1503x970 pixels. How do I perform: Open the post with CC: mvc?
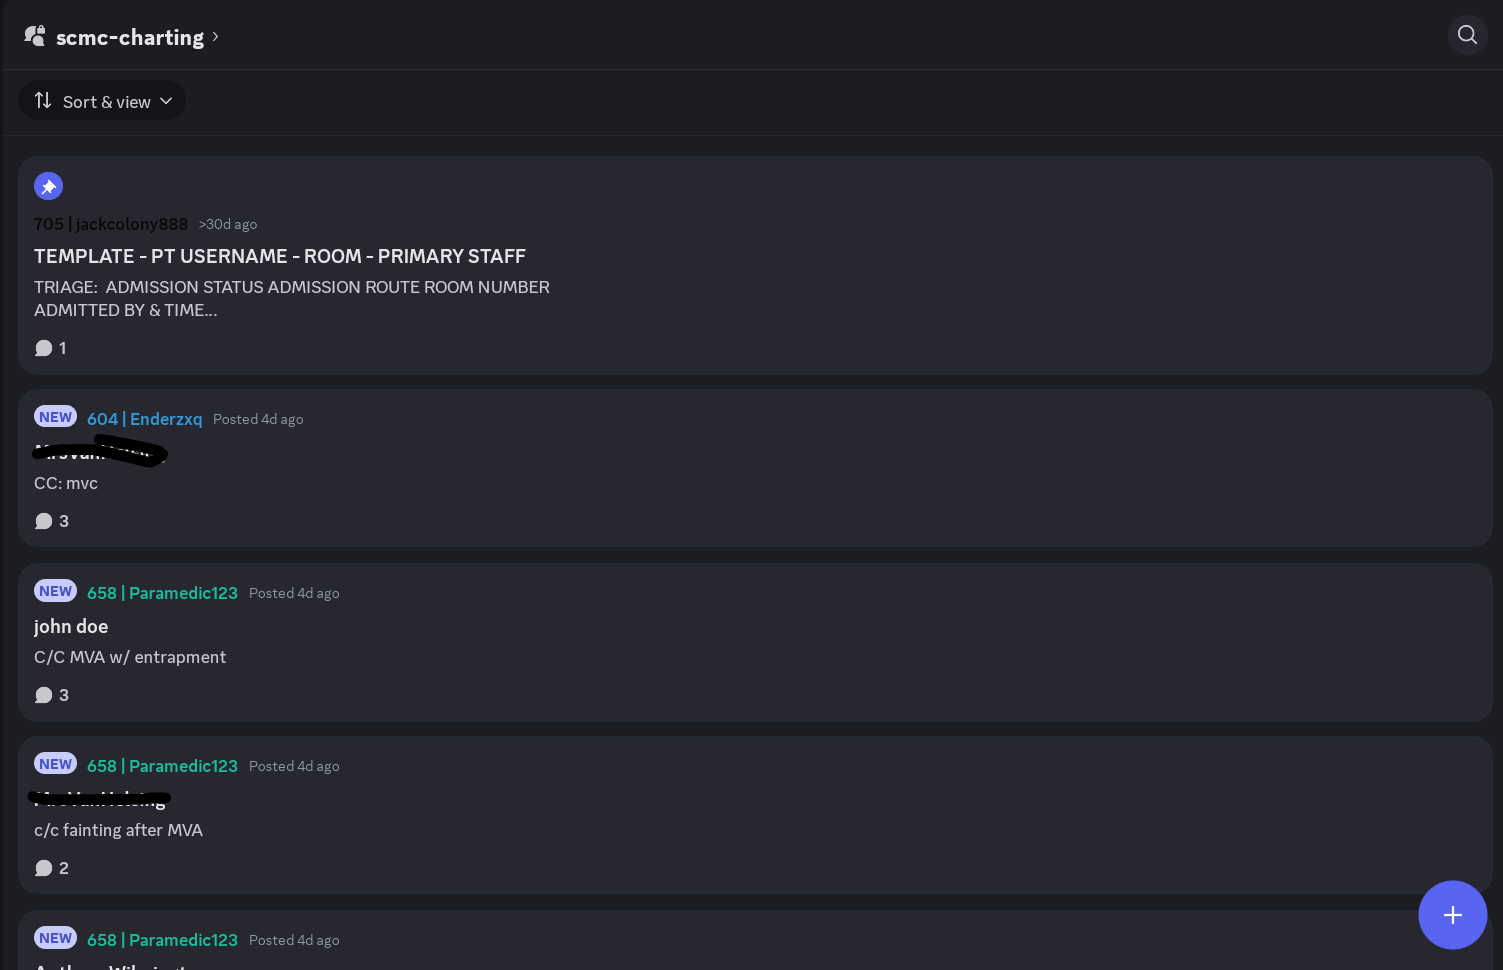point(755,468)
